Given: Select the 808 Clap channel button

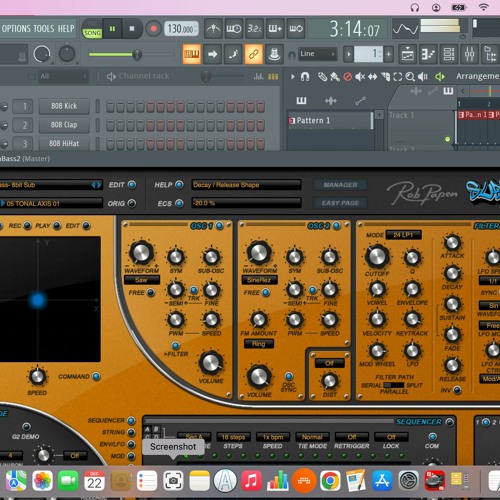Looking at the screenshot, I should point(64,125).
